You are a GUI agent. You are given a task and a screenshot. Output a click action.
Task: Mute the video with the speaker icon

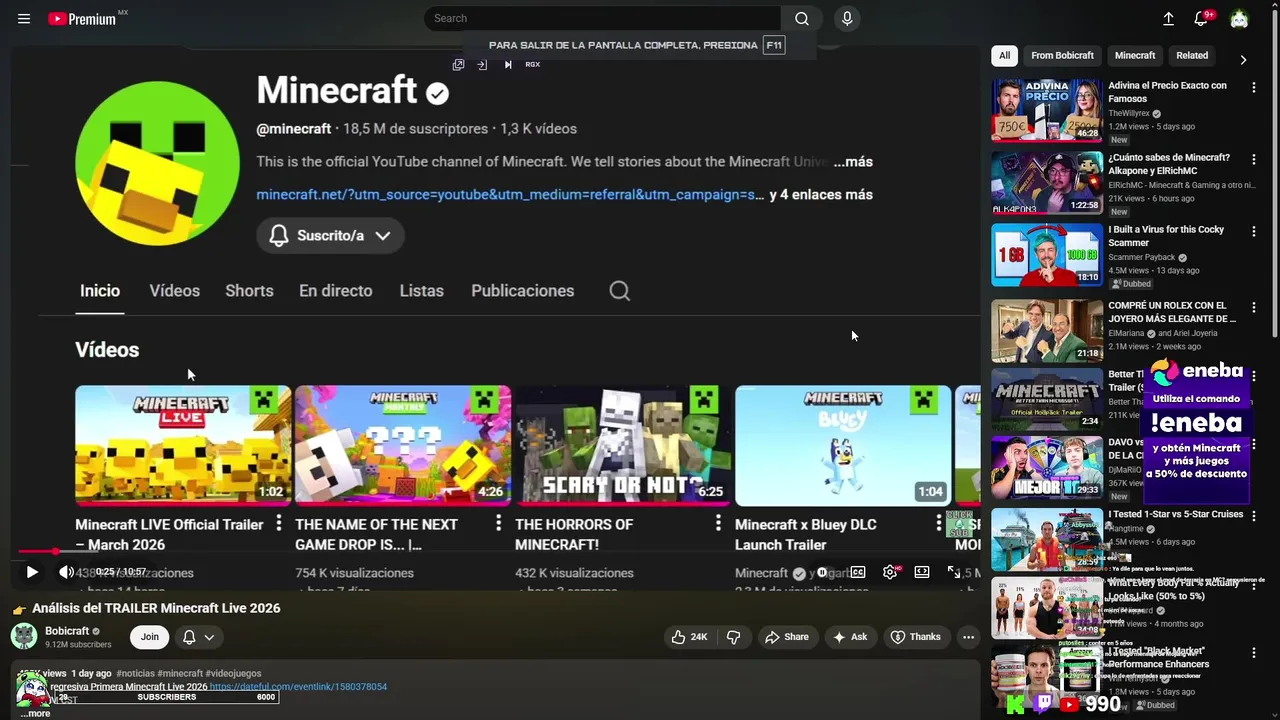[x=66, y=572]
